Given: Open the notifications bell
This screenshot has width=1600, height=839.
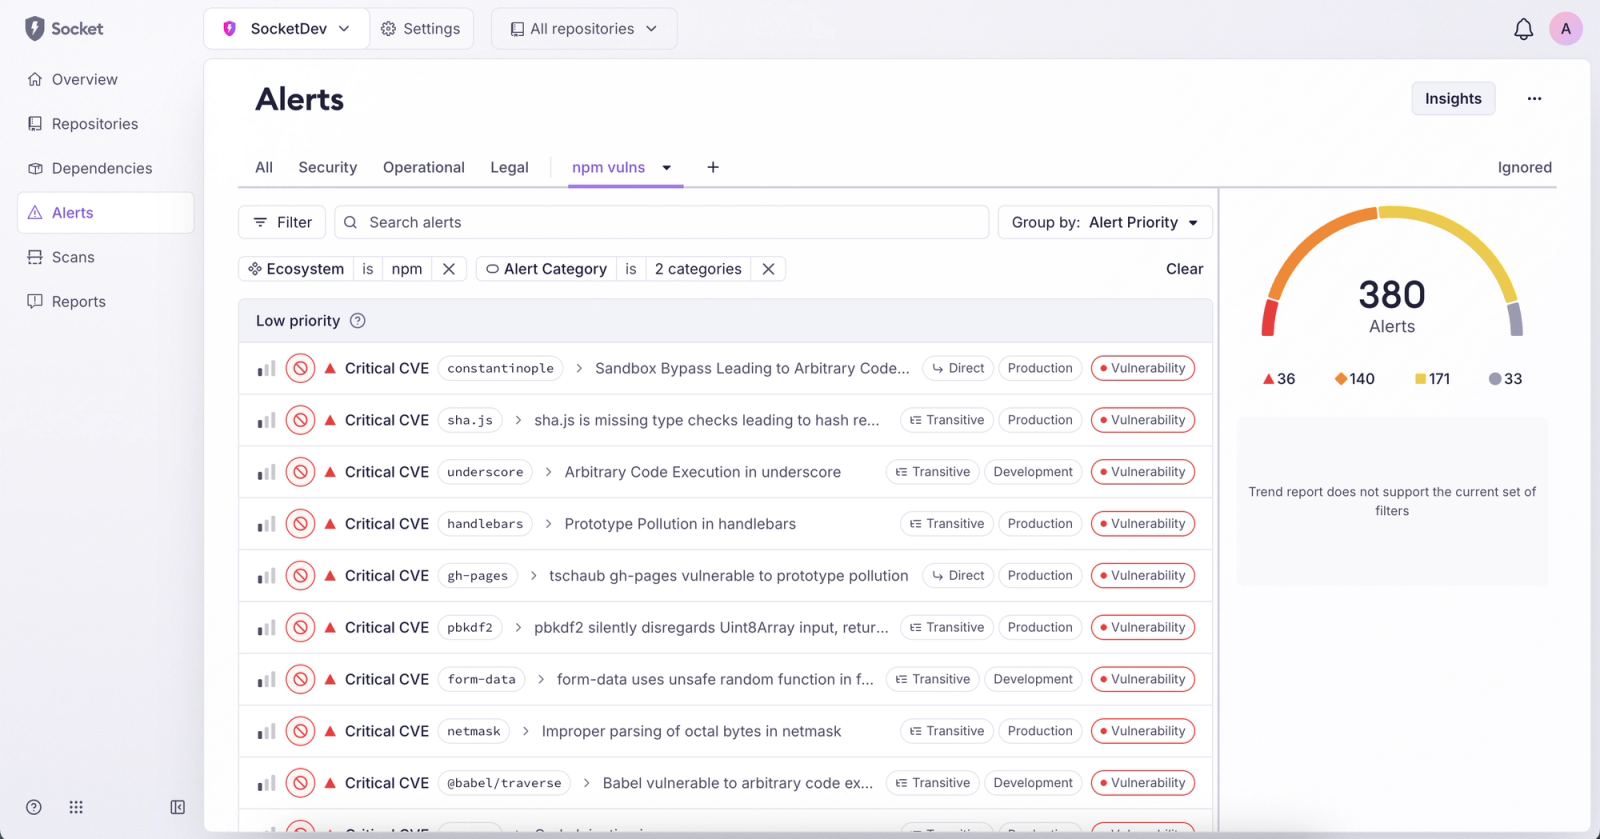Looking at the screenshot, I should click(1523, 29).
